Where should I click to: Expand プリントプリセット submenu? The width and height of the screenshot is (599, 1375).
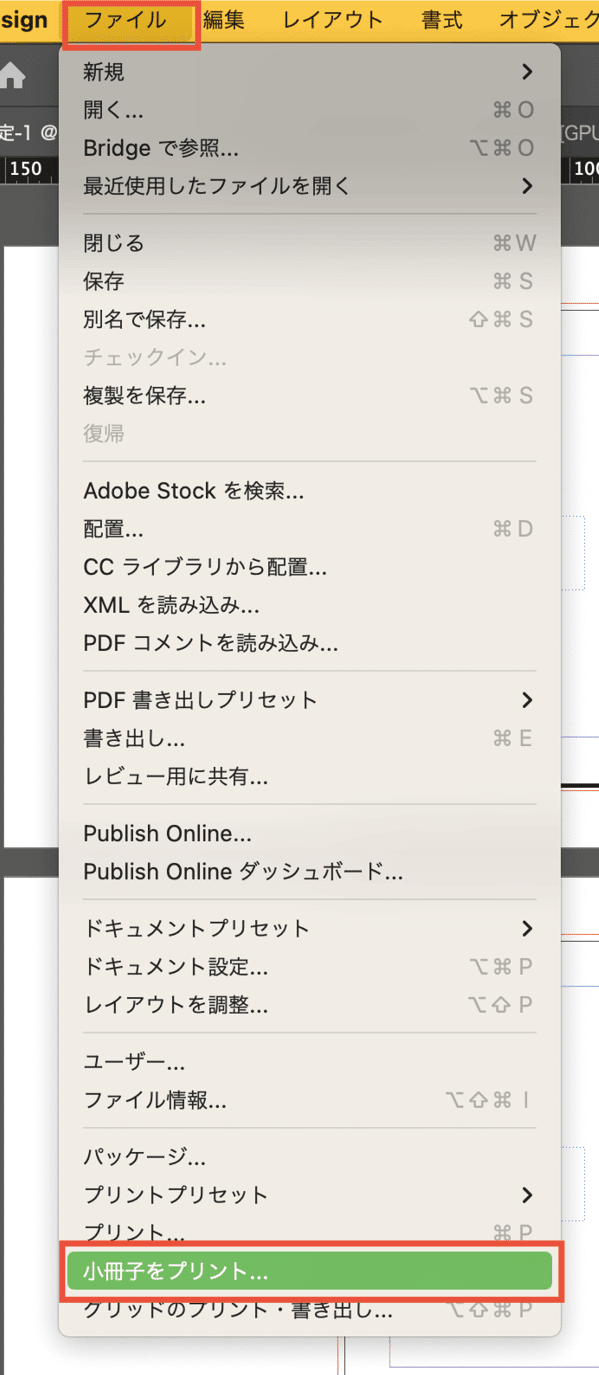click(310, 1195)
